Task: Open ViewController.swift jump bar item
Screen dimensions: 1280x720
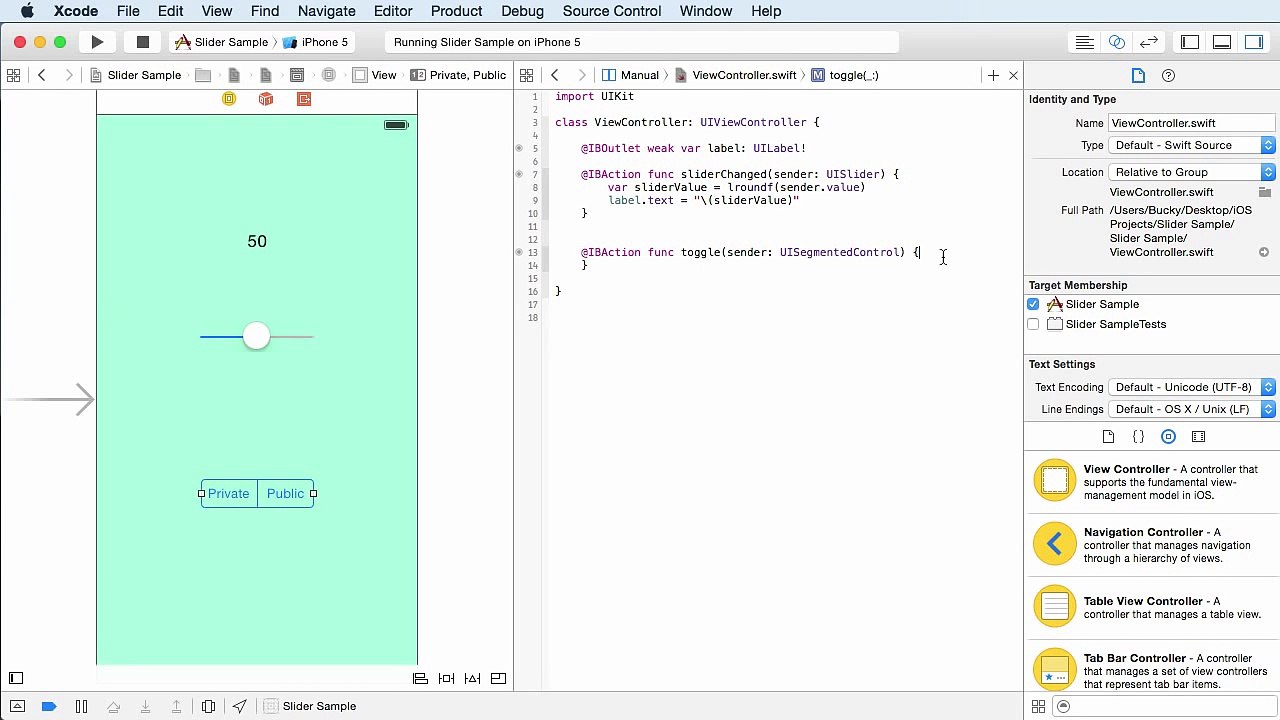Action: tap(736, 75)
